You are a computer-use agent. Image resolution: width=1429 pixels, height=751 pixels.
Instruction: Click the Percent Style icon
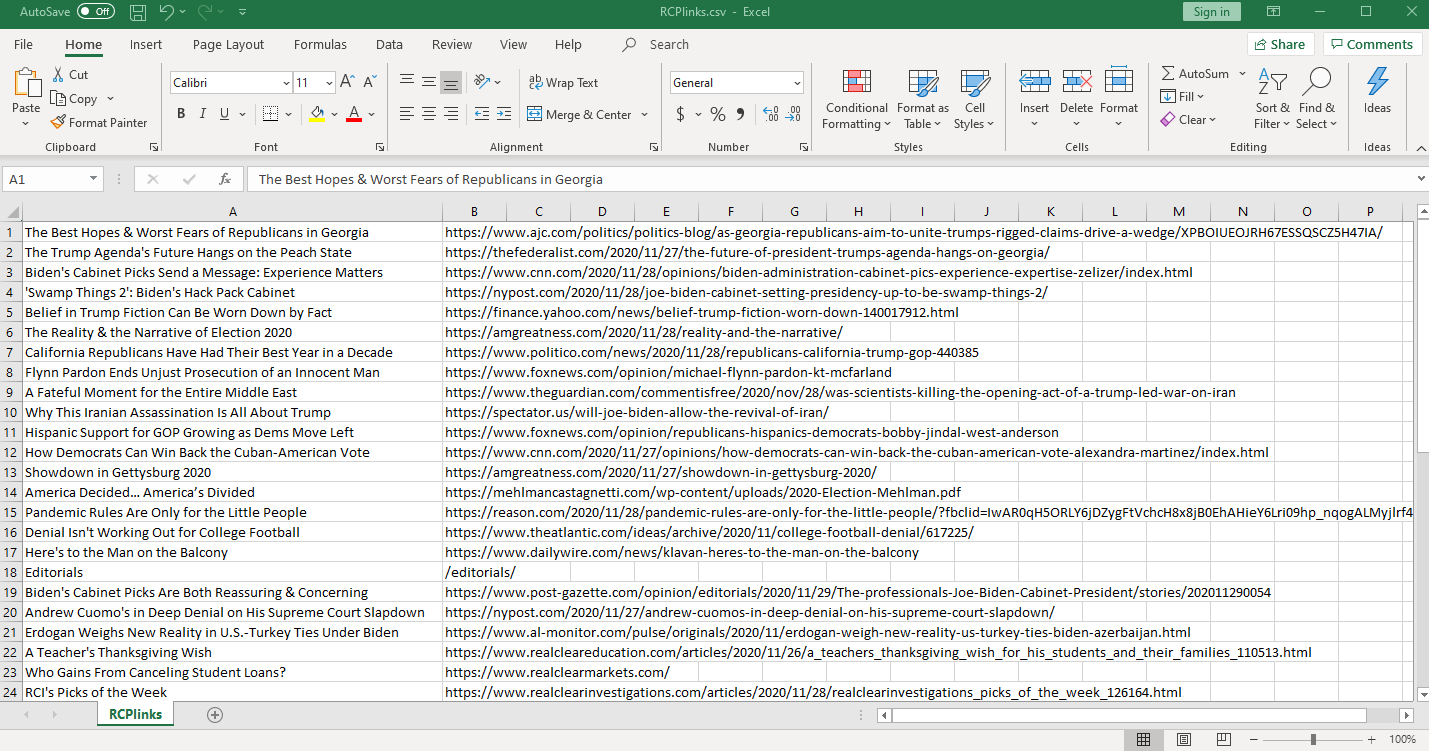click(717, 114)
